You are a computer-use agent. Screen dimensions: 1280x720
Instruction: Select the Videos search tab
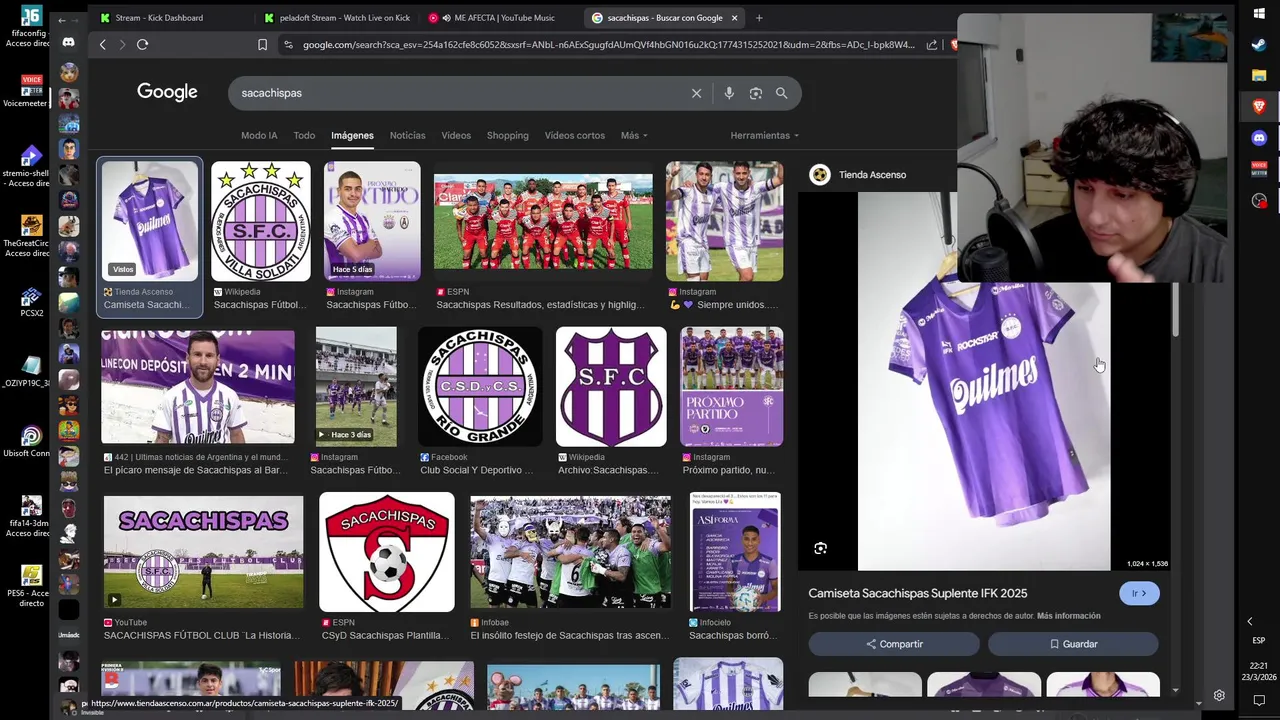456,135
